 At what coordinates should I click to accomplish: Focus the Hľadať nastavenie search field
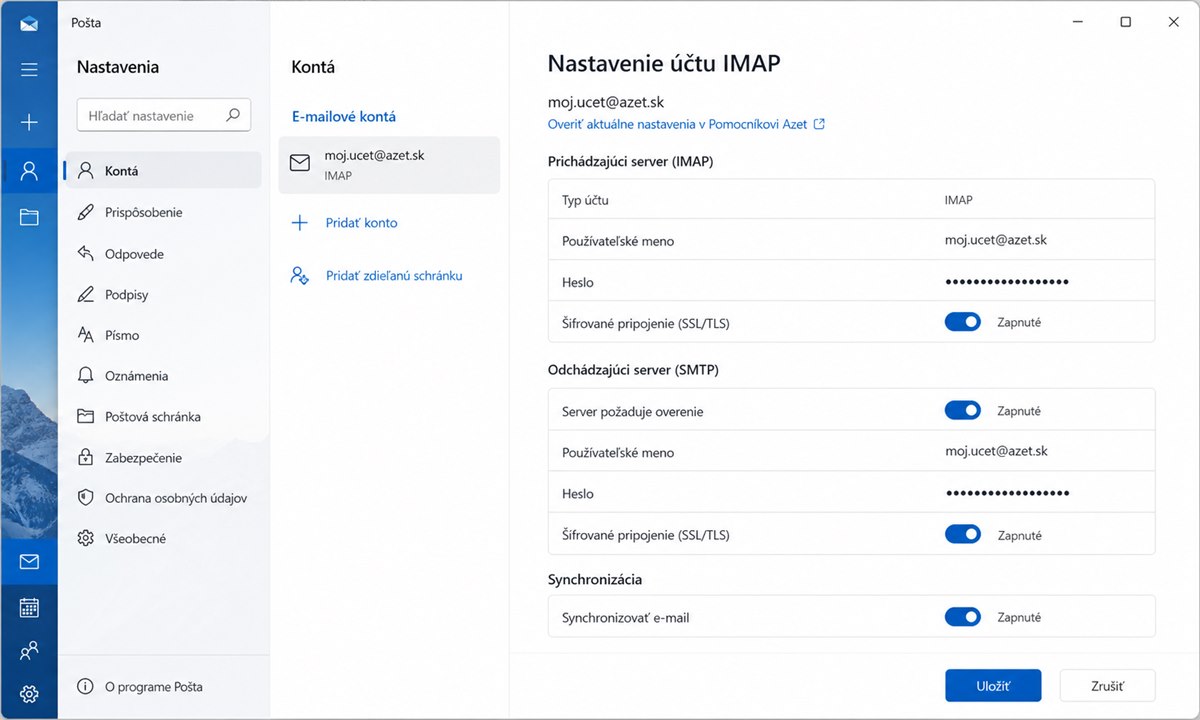coord(164,115)
